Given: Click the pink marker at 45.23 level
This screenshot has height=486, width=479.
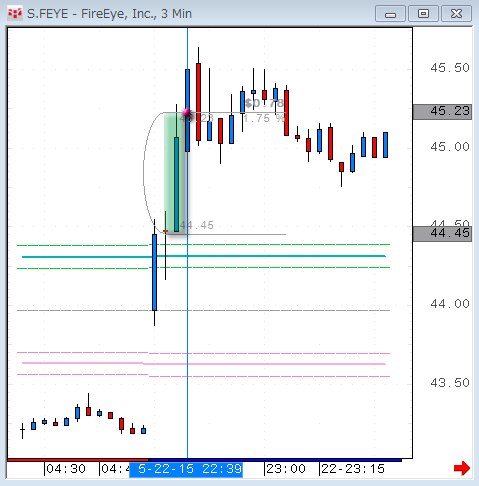Looking at the screenshot, I should coord(186,113).
